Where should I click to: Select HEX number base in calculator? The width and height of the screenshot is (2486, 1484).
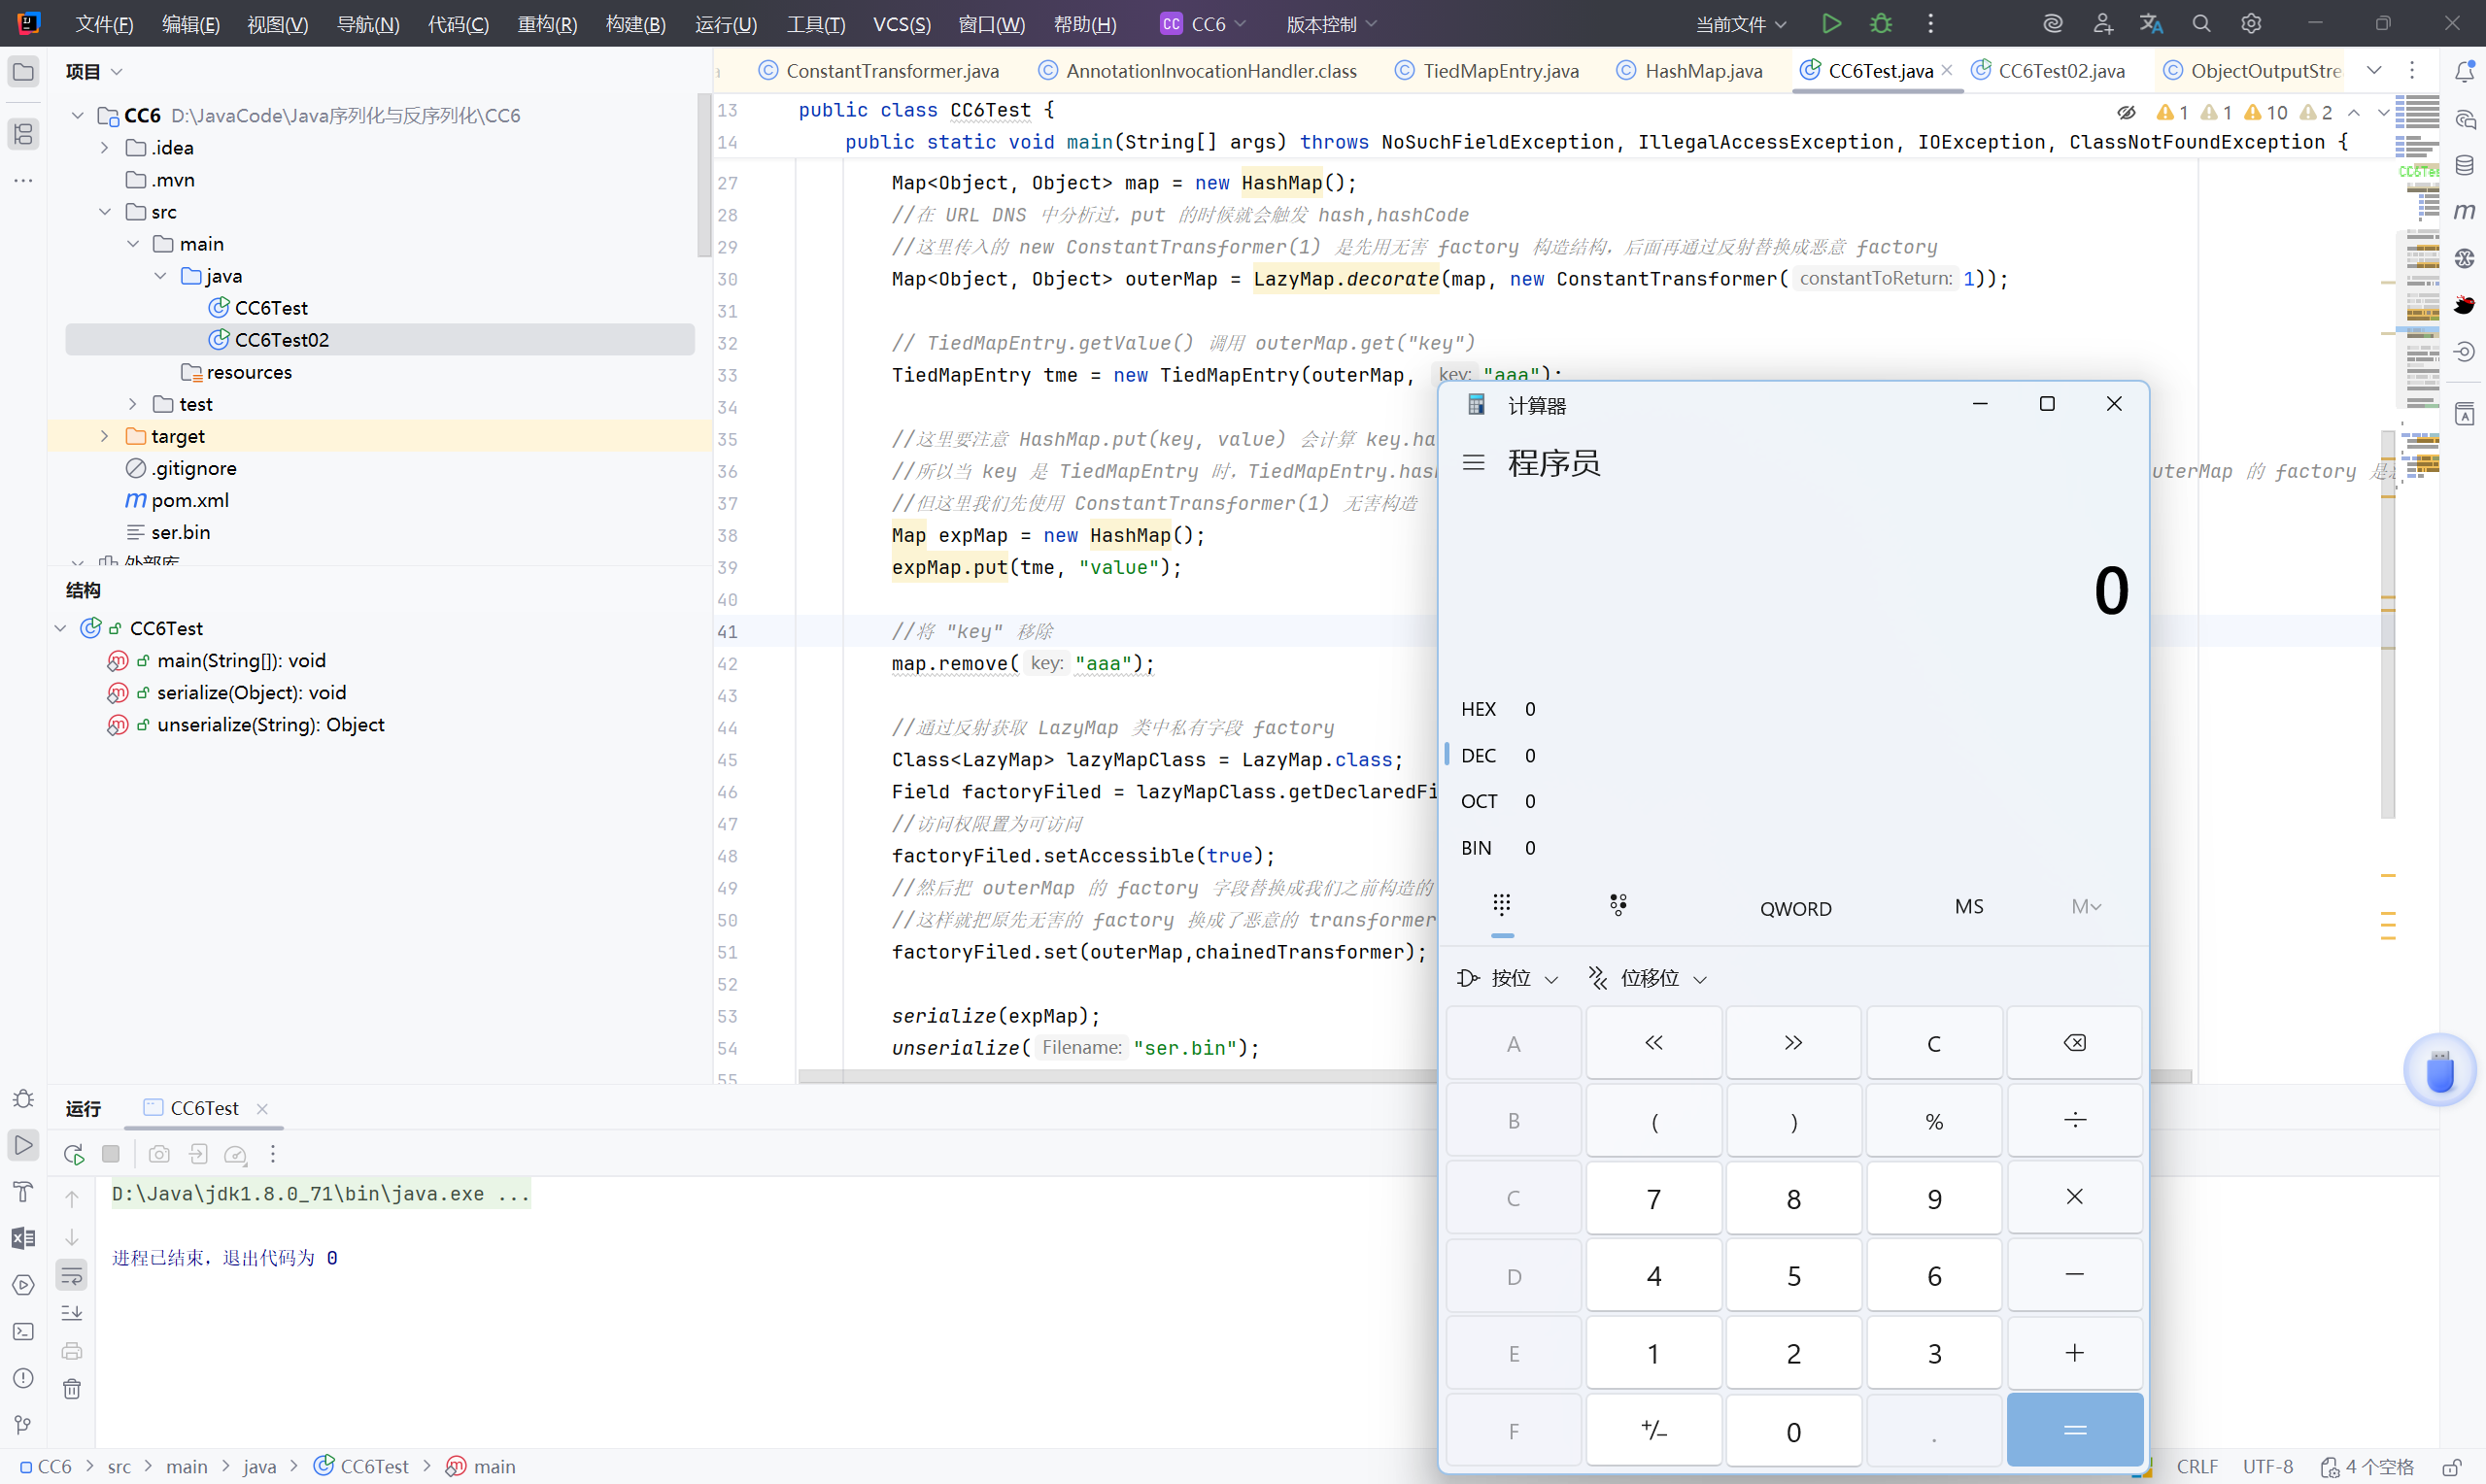point(1478,709)
